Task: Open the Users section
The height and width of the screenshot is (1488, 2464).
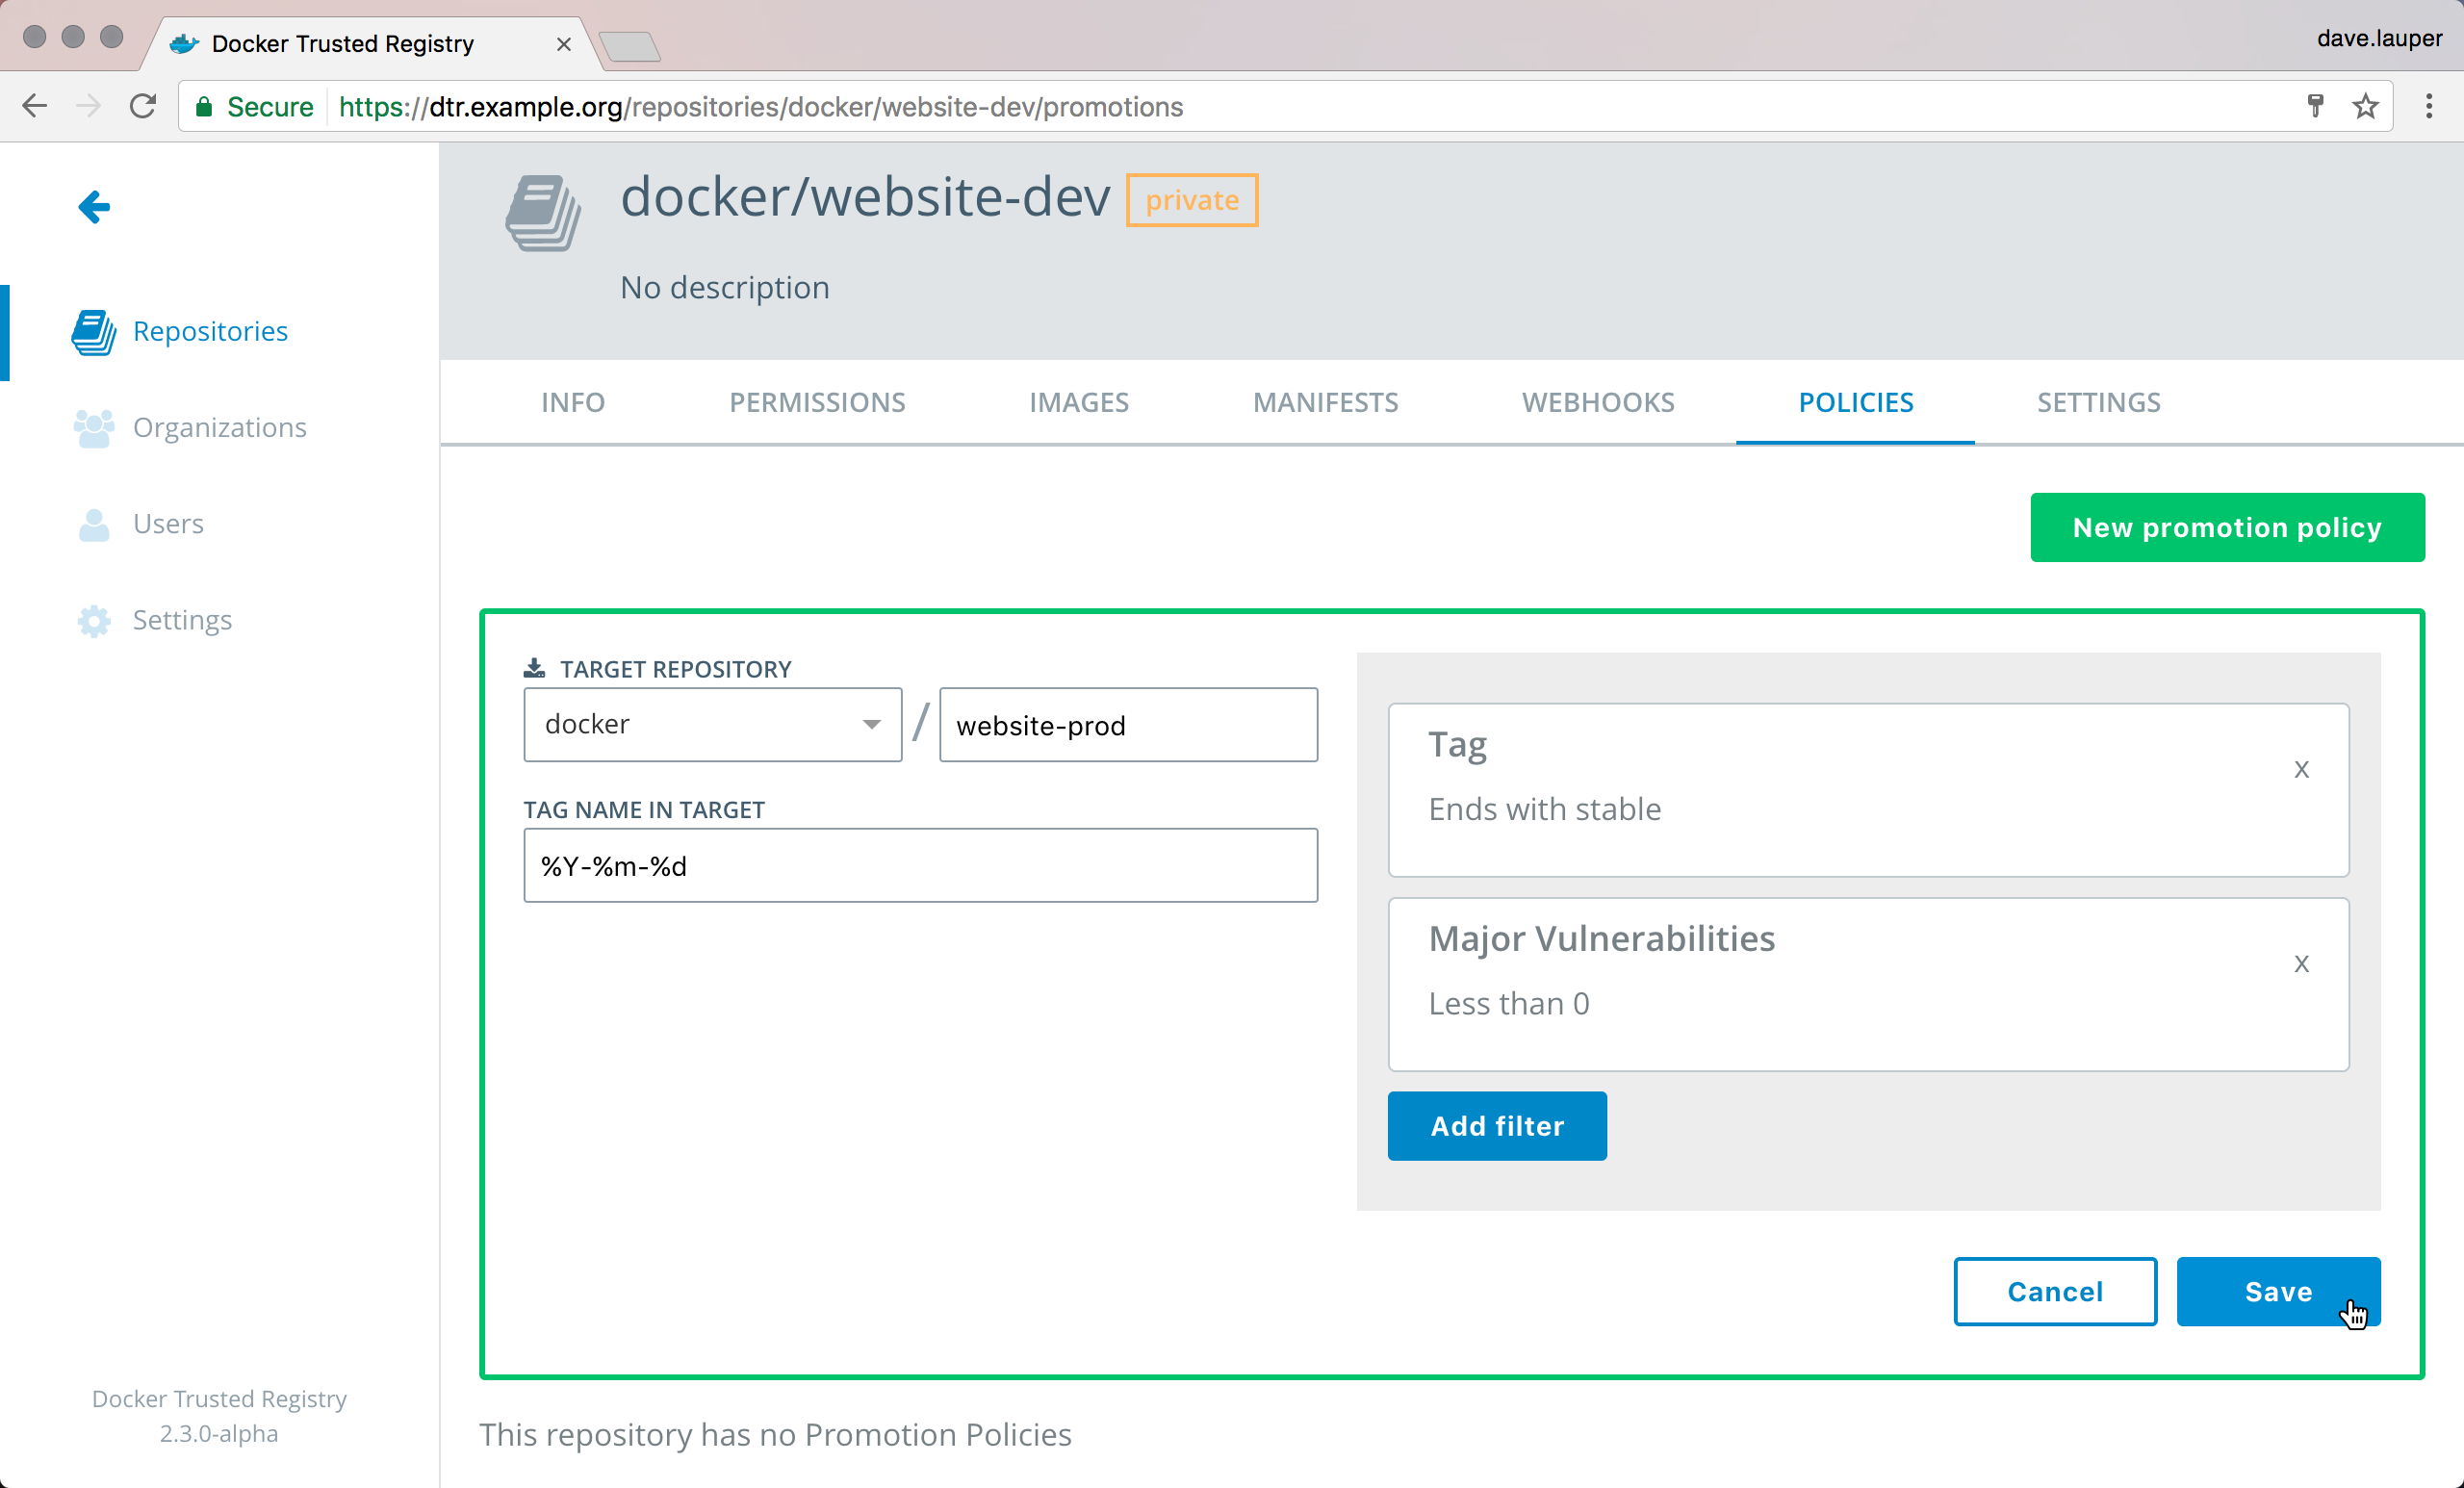Action: [168, 523]
